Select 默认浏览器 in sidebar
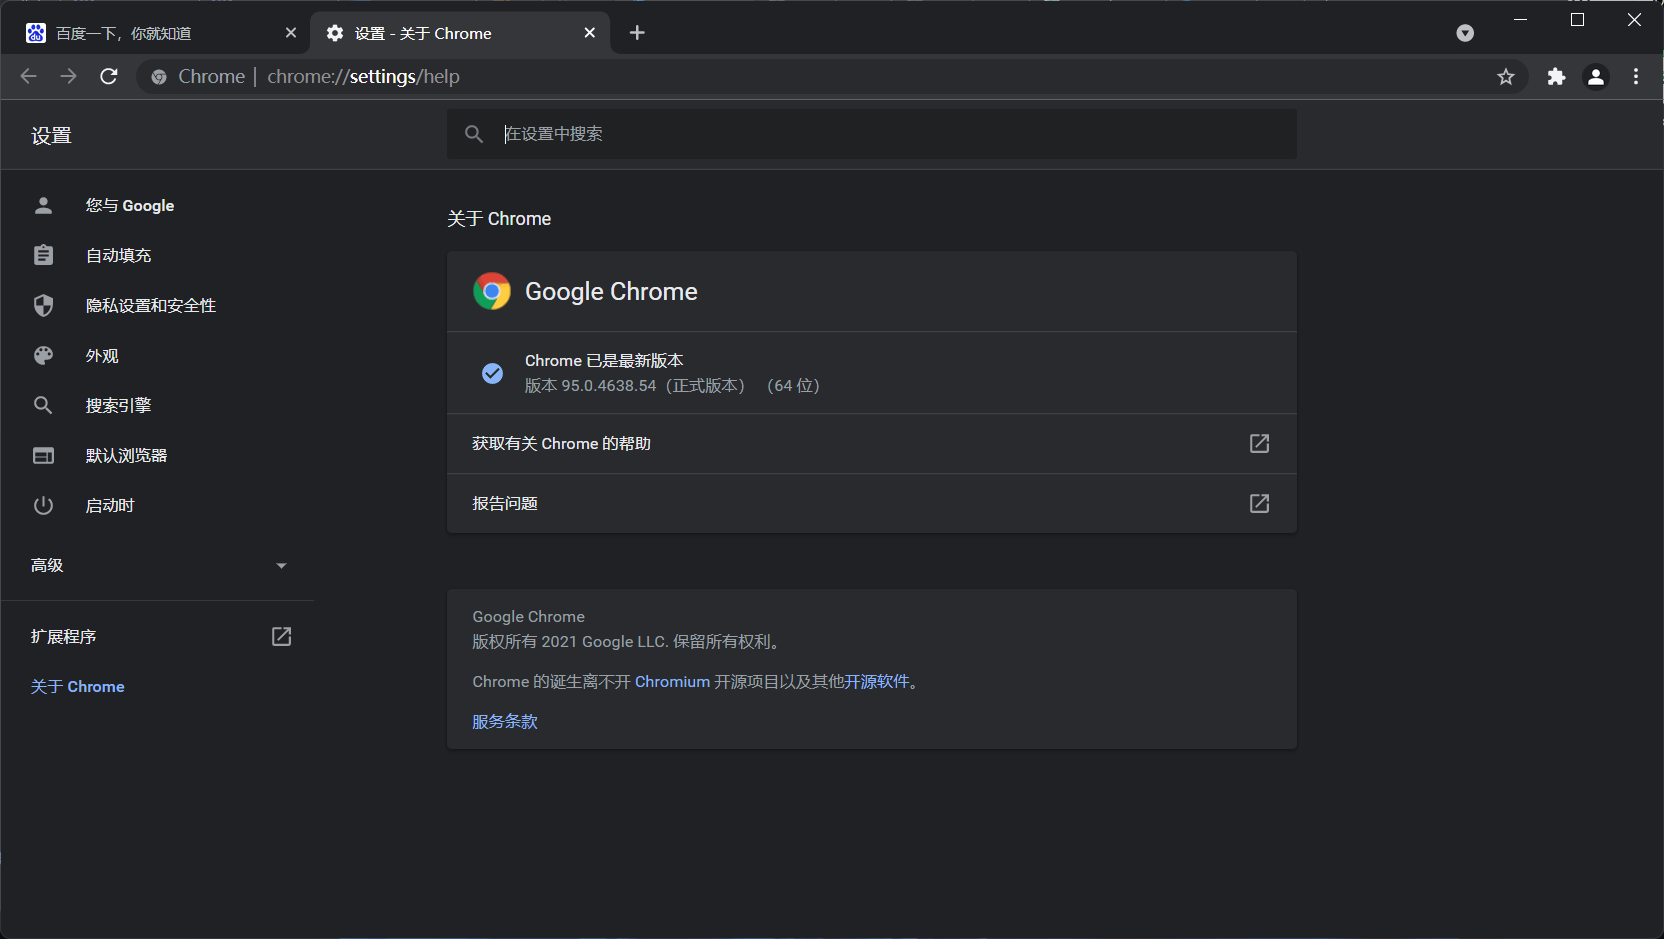This screenshot has height=939, width=1664. coord(126,456)
